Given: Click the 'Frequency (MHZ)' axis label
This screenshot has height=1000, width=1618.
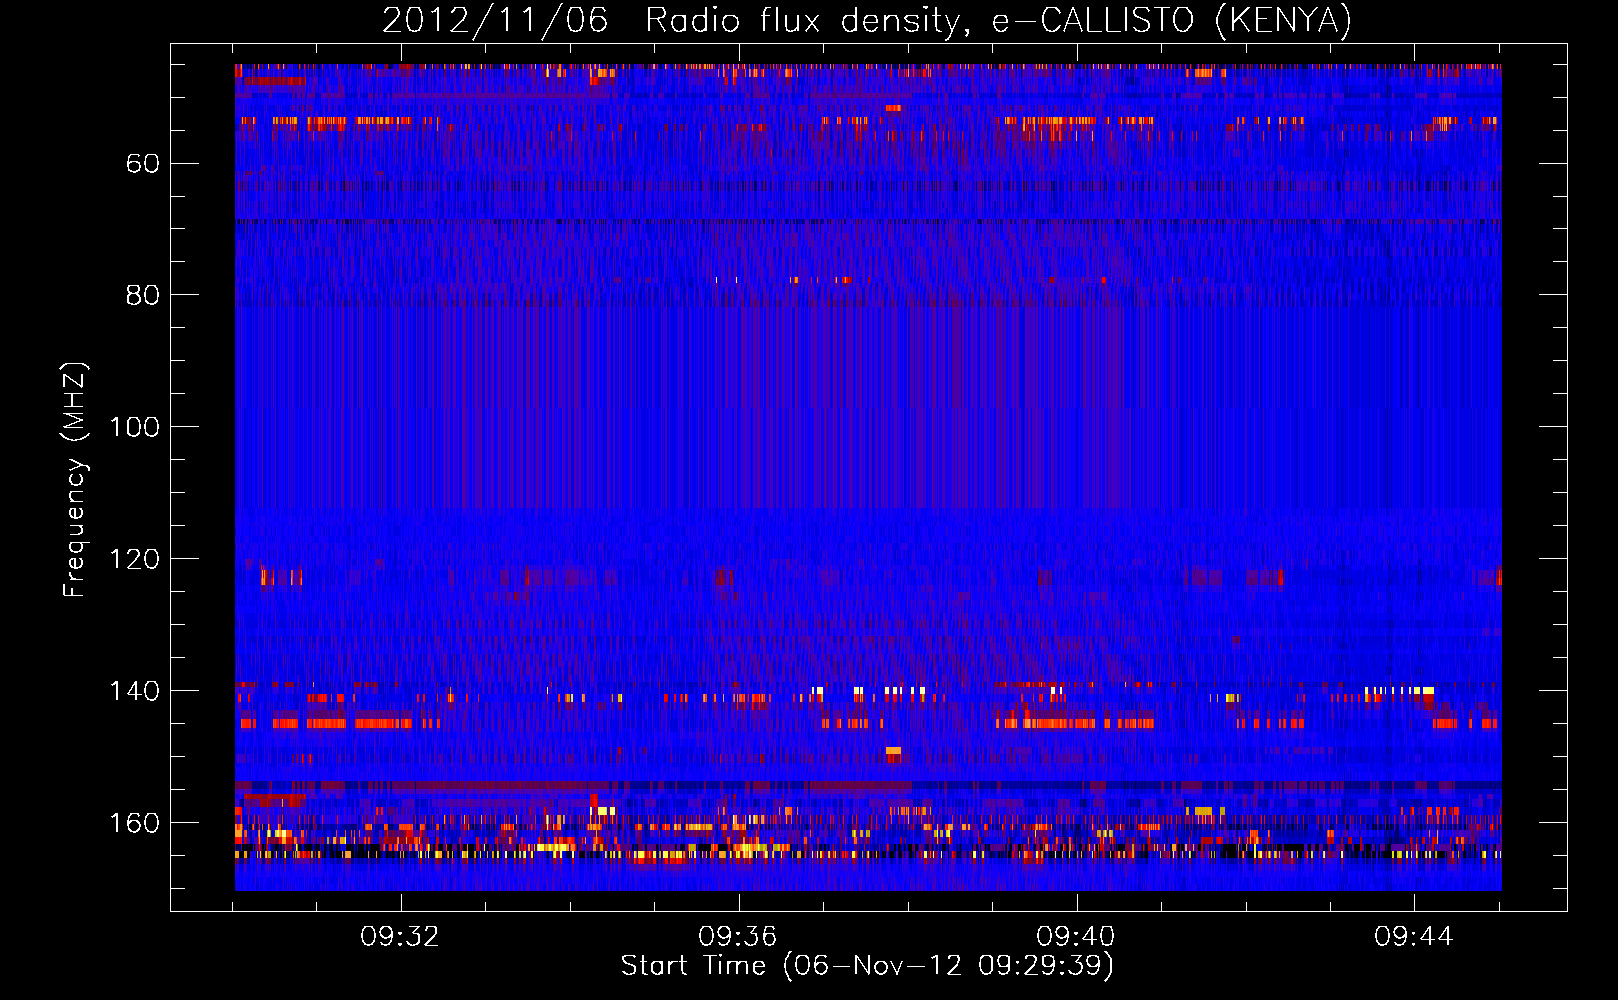Looking at the screenshot, I should (74, 480).
